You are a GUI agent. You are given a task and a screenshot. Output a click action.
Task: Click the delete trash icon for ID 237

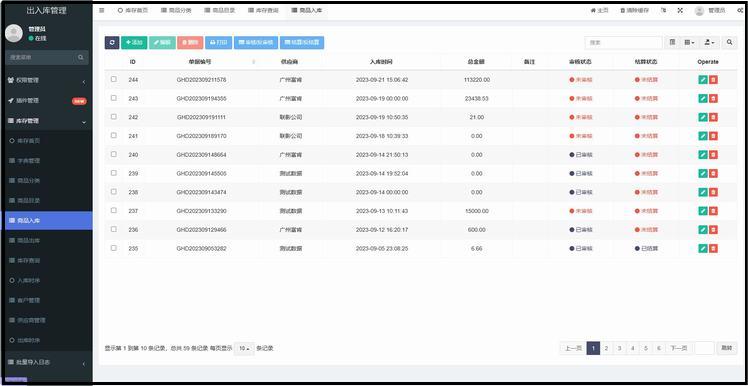pos(713,211)
